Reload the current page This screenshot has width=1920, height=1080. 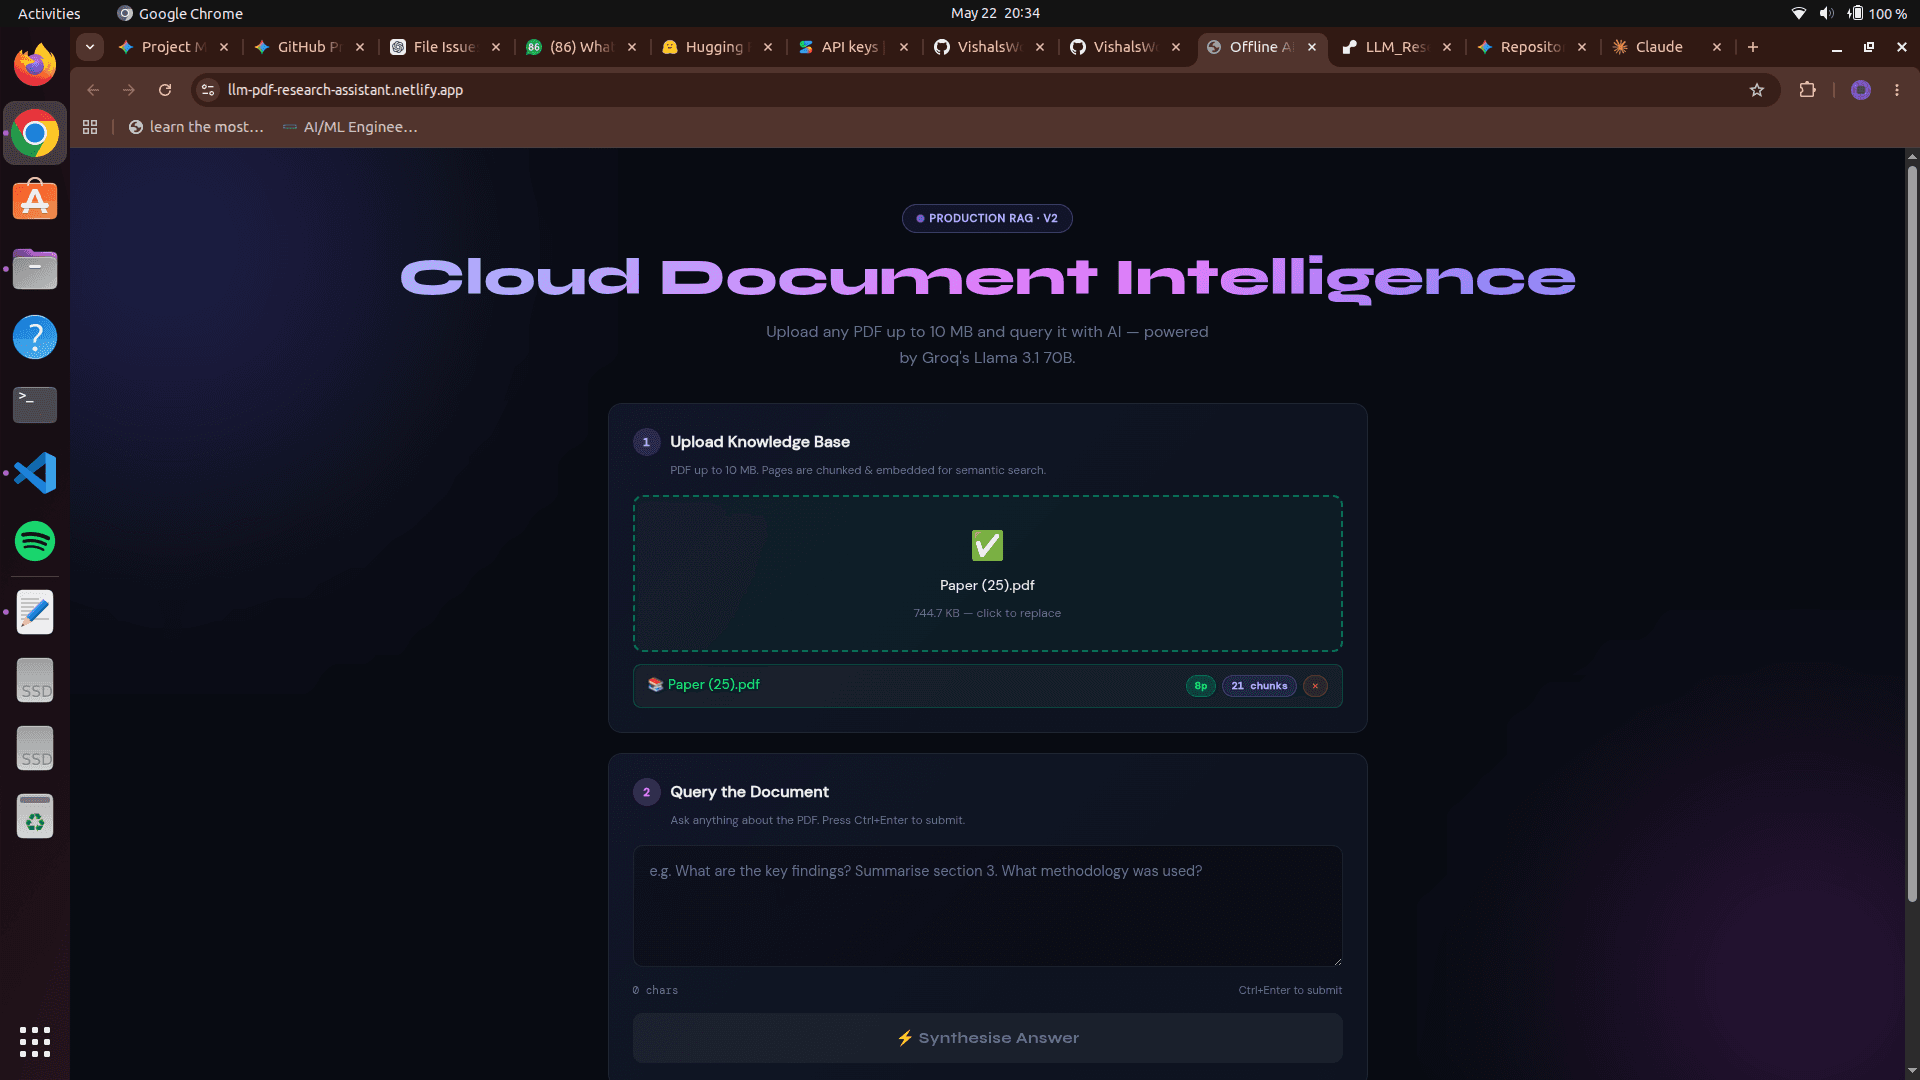point(165,90)
